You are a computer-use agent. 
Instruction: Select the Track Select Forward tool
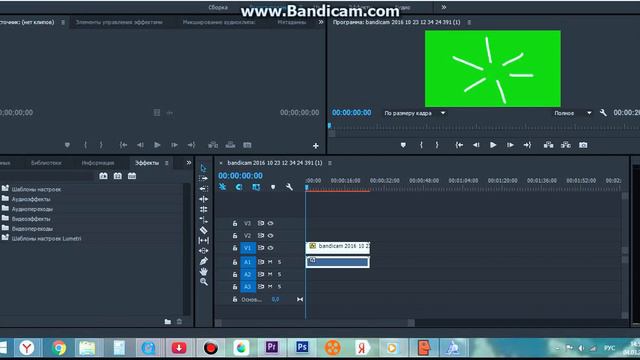click(x=203, y=178)
